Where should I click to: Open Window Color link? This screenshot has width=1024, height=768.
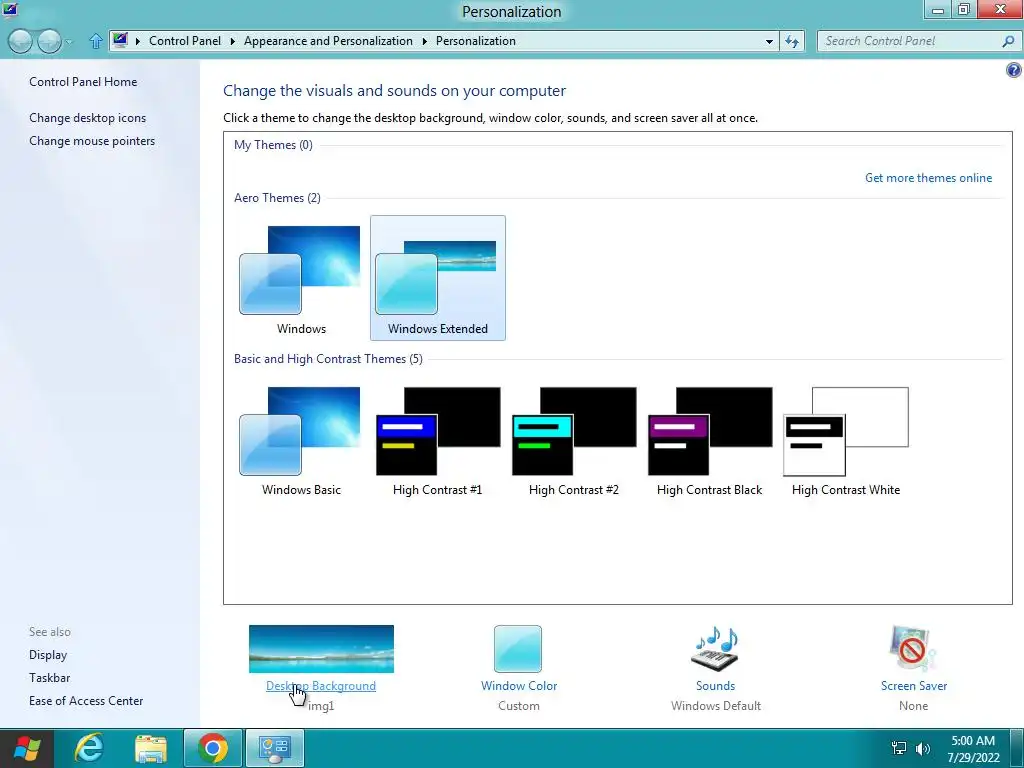pyautogui.click(x=519, y=686)
